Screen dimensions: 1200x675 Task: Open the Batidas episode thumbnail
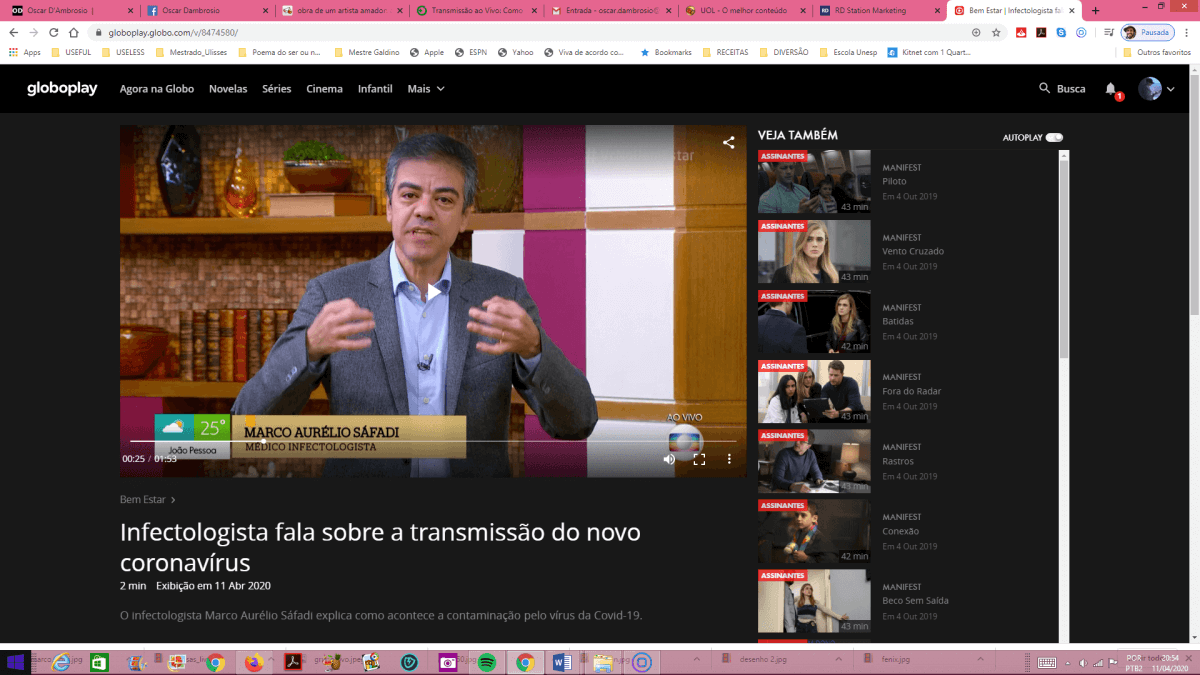click(814, 322)
